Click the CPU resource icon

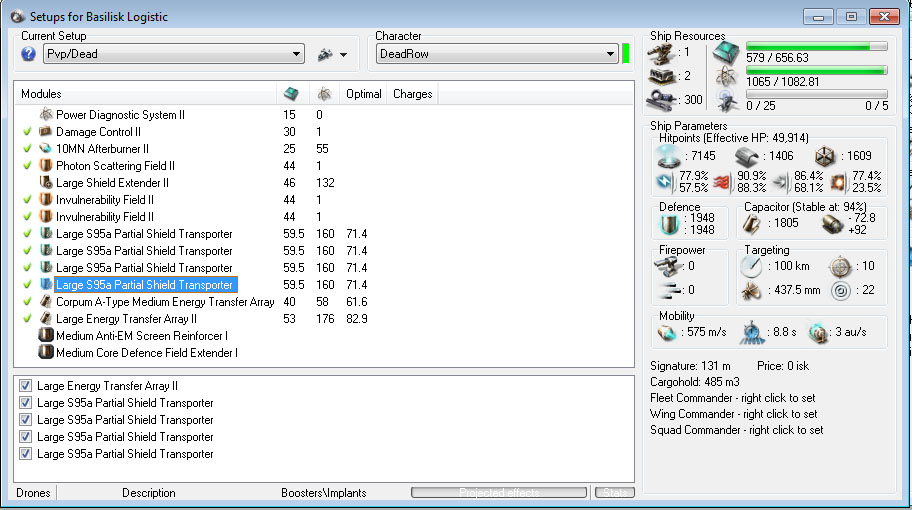coord(726,54)
